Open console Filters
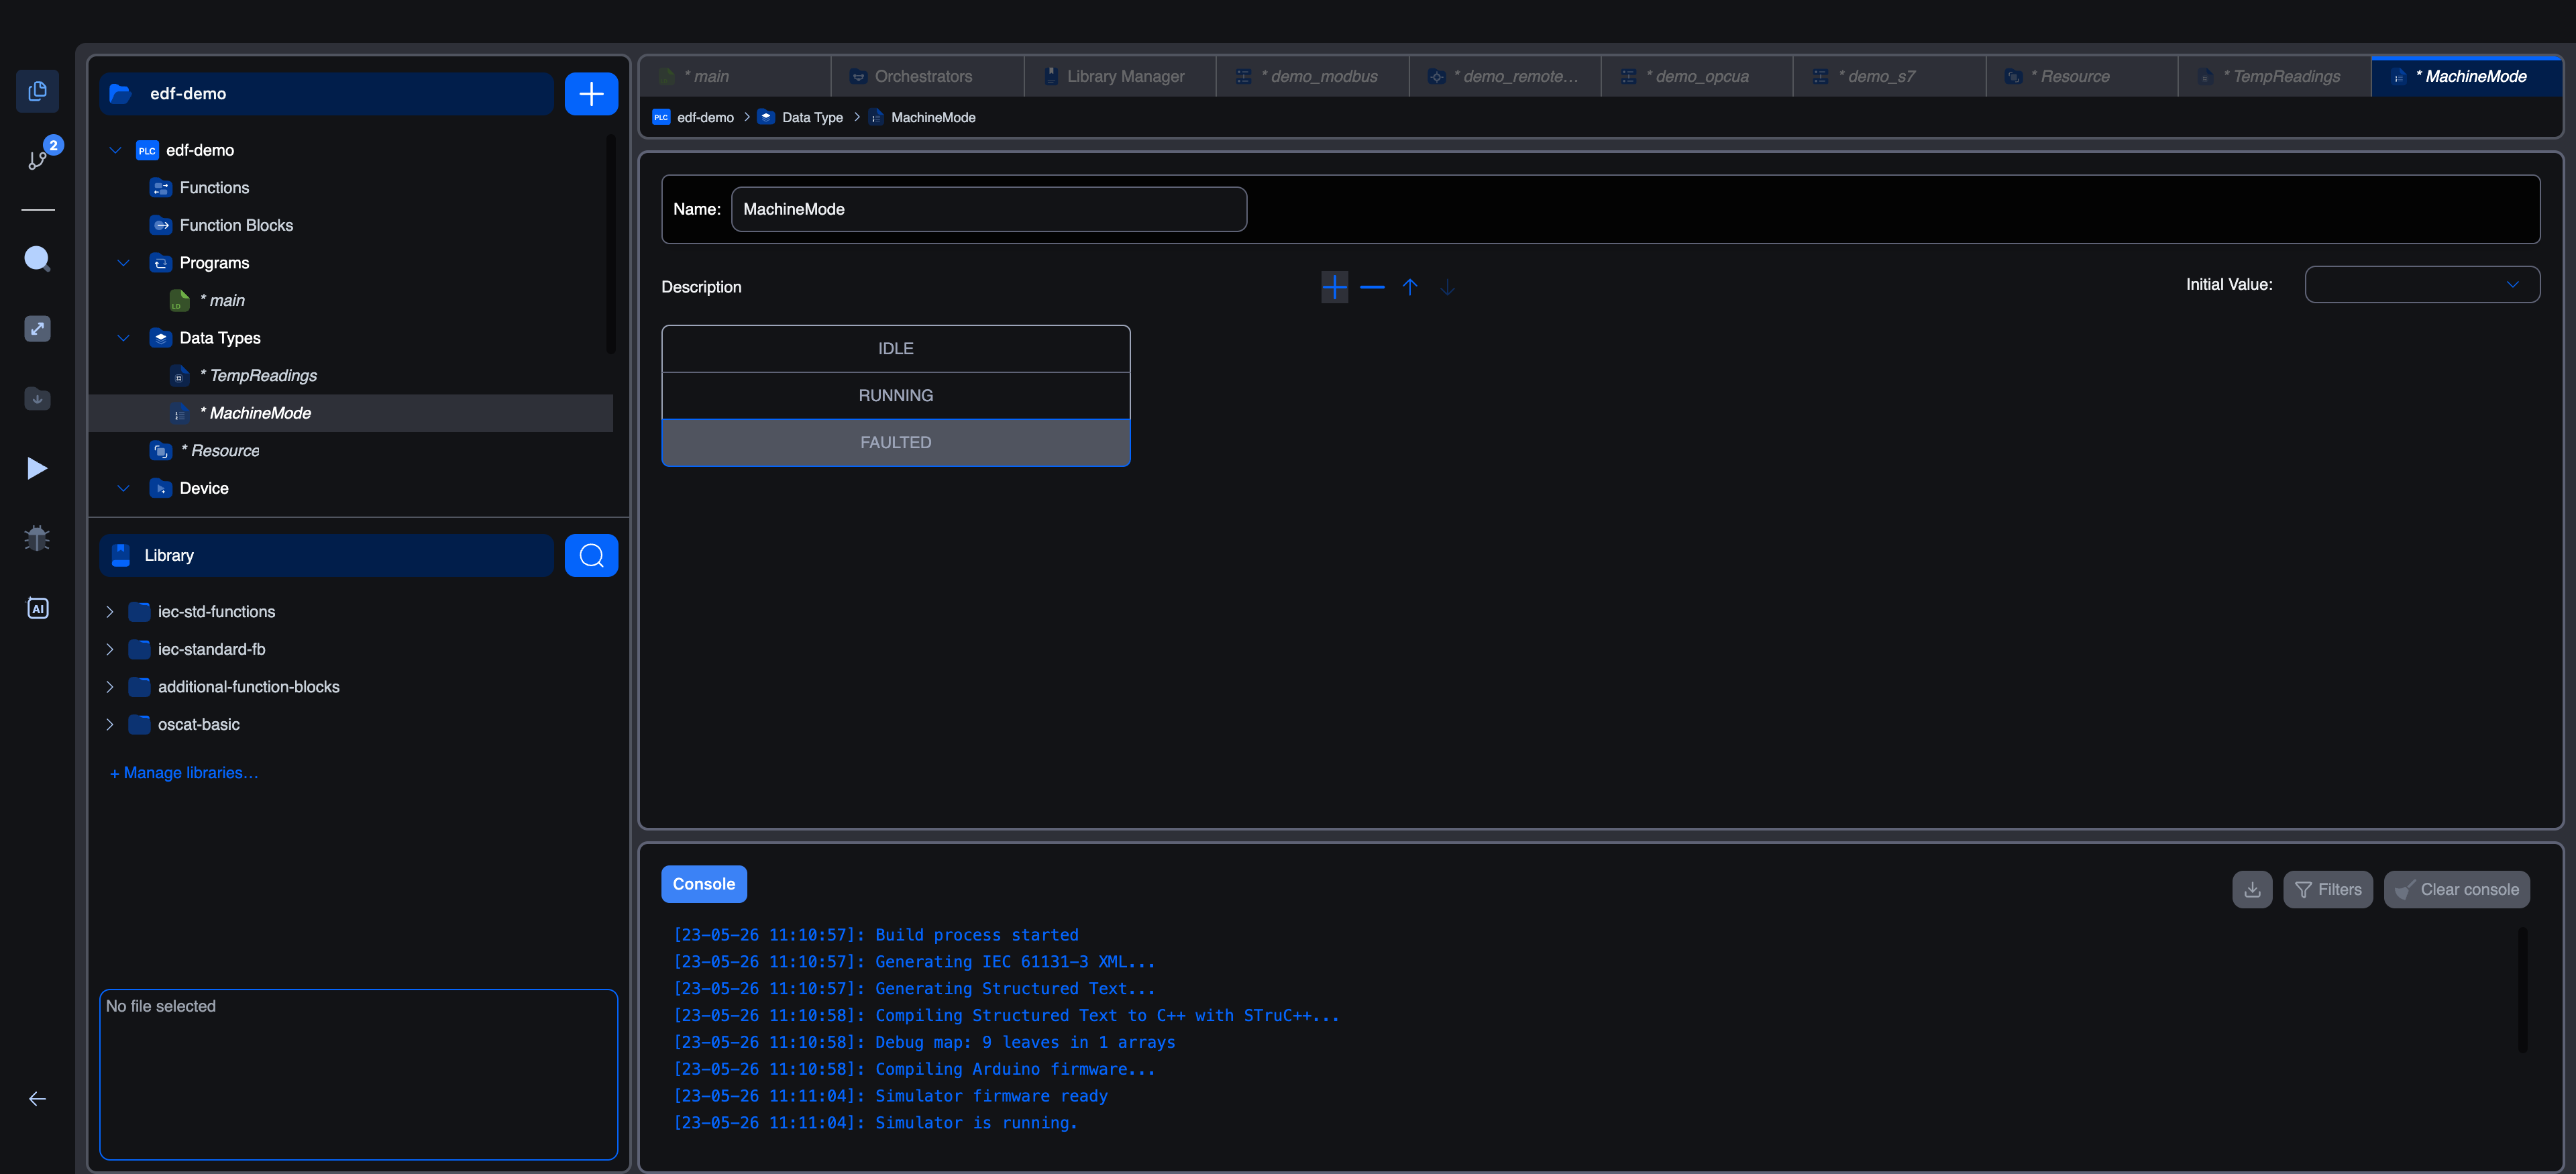This screenshot has width=2576, height=1174. coord(2327,889)
